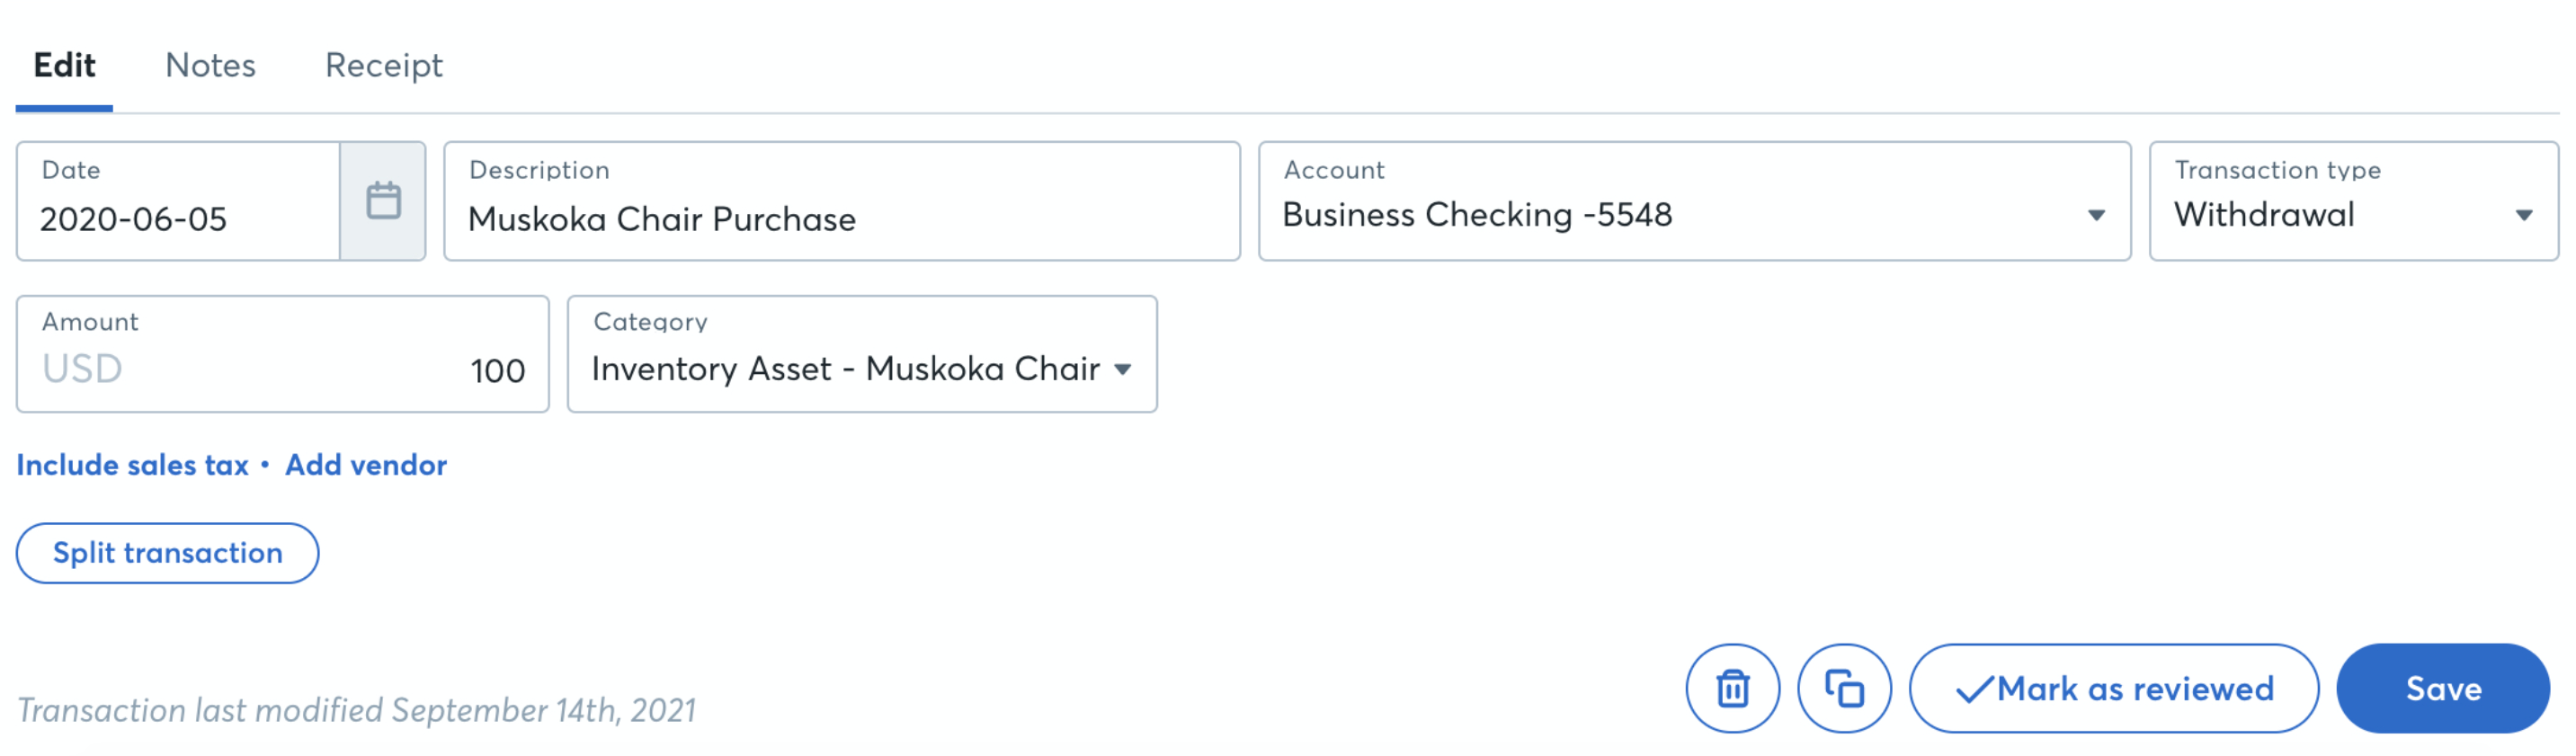Expand the Transaction type dropdown

tap(2523, 215)
